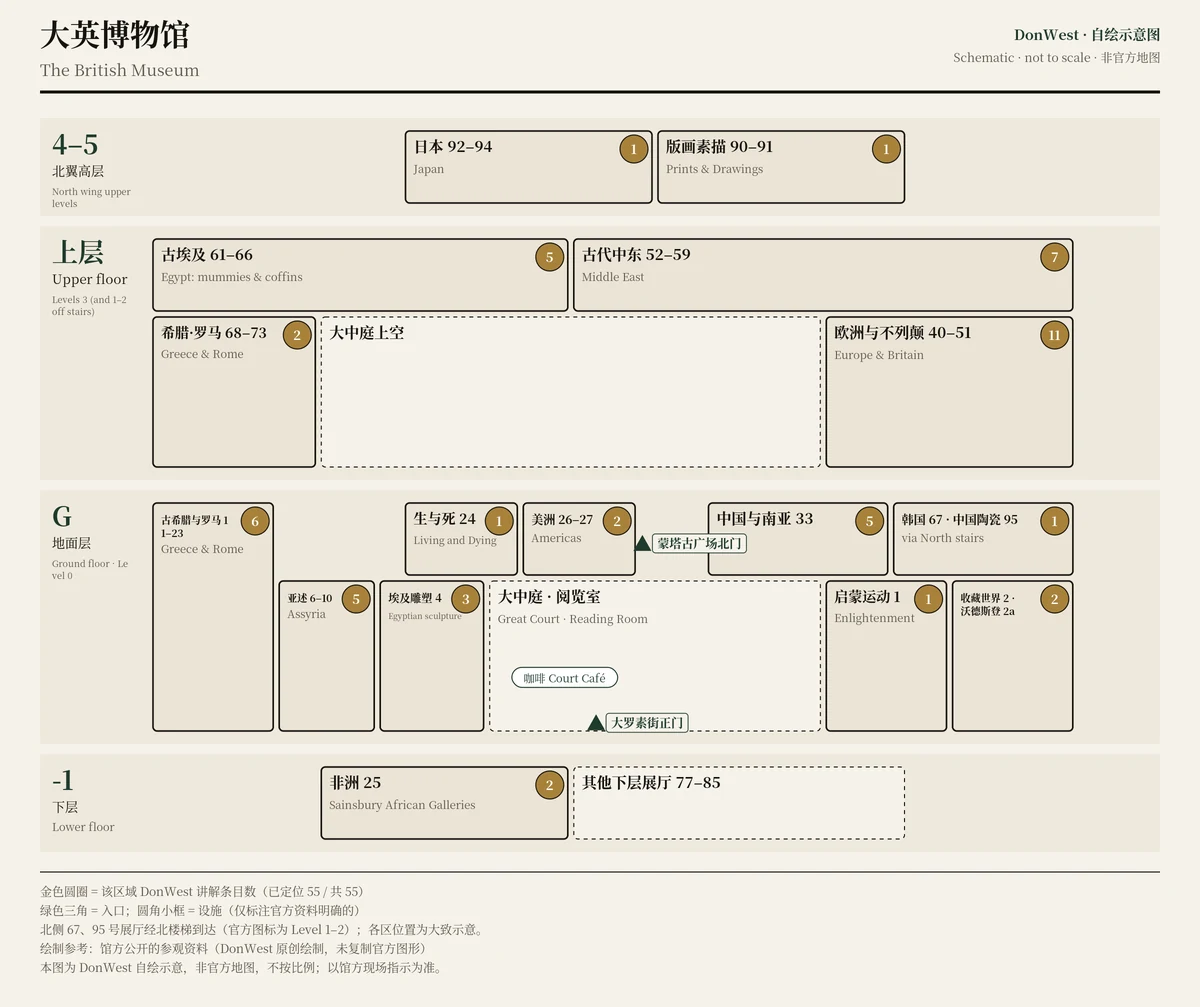
Task: Click the gold badge 2 on Greece & Rome 68–73
Action: pos(297,335)
